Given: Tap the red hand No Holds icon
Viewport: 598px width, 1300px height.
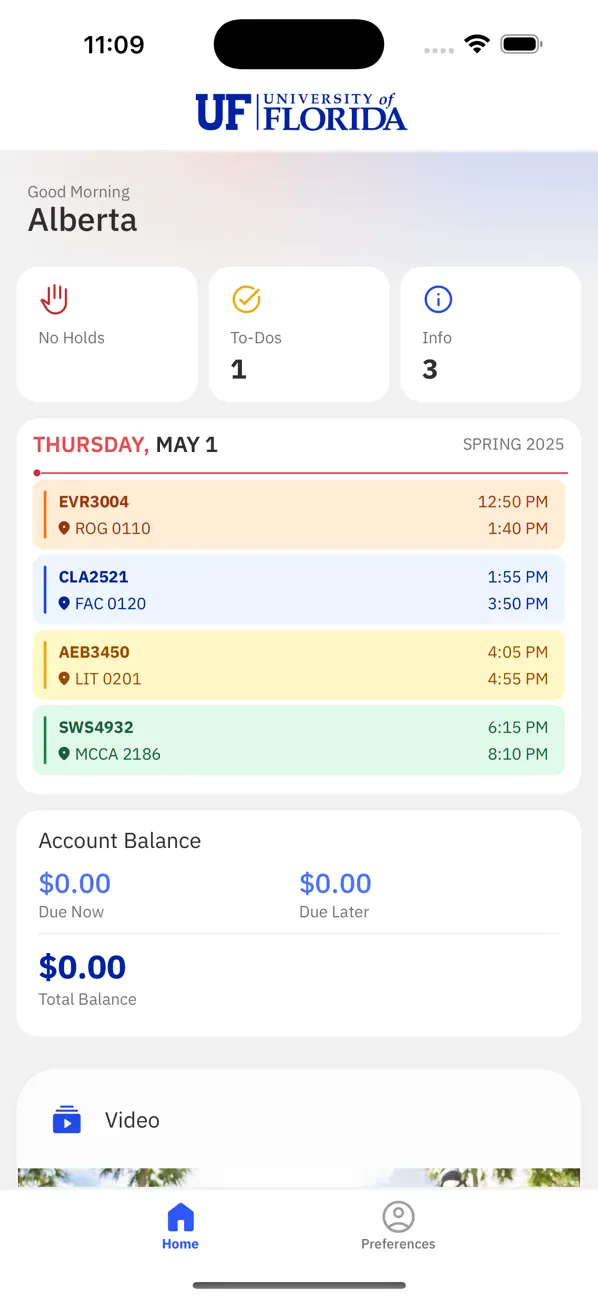Looking at the screenshot, I should [x=54, y=299].
